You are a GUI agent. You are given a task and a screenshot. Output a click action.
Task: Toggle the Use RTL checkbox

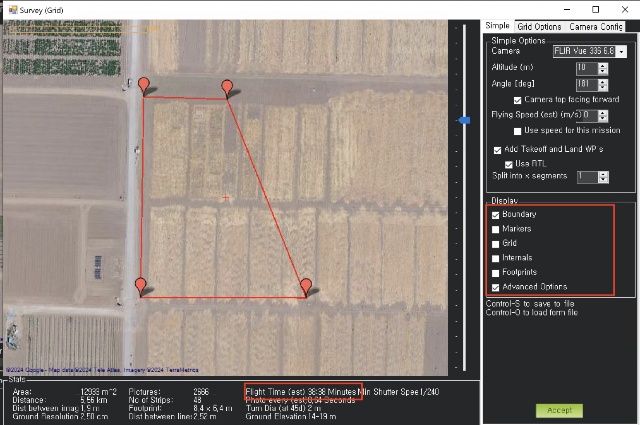point(508,163)
